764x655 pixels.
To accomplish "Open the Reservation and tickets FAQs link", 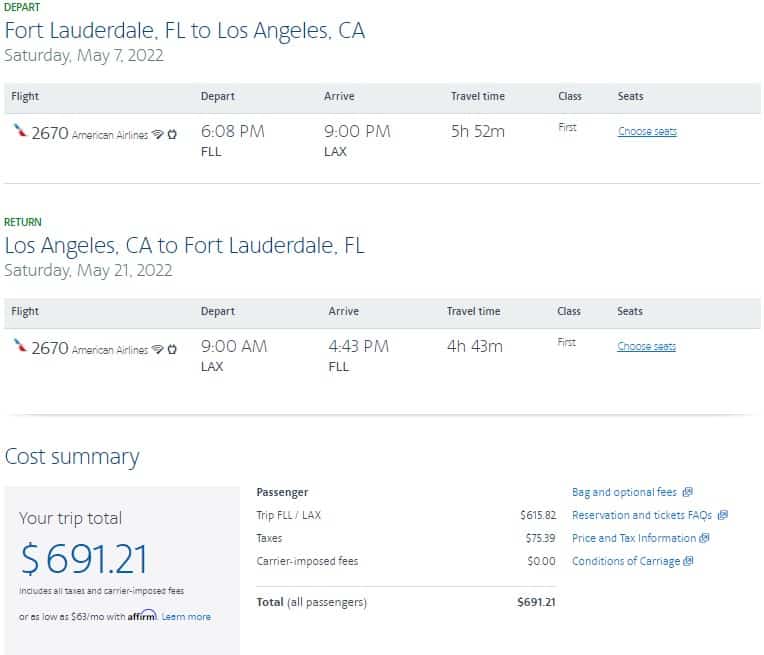I will (641, 515).
